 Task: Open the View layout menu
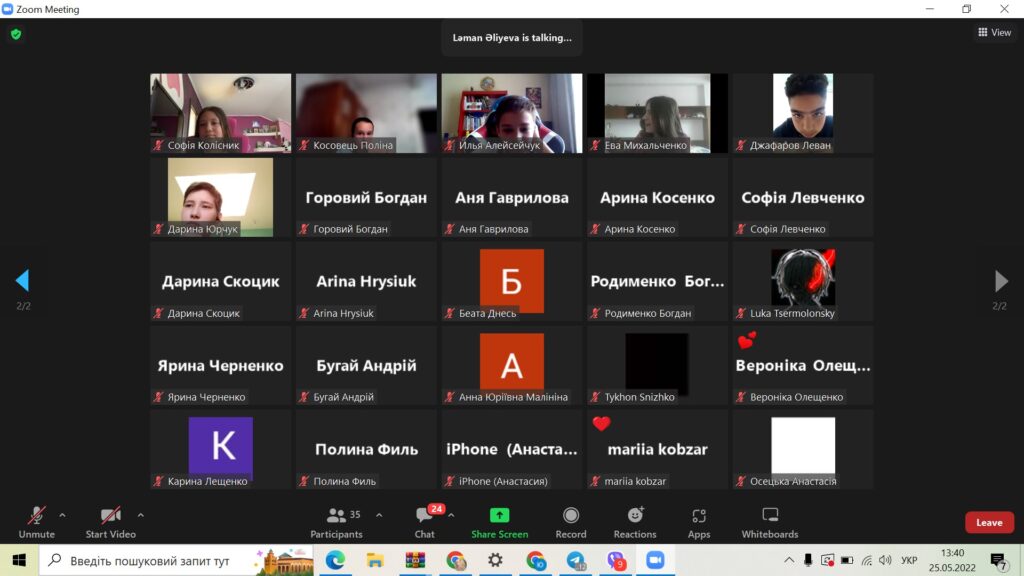(x=994, y=33)
